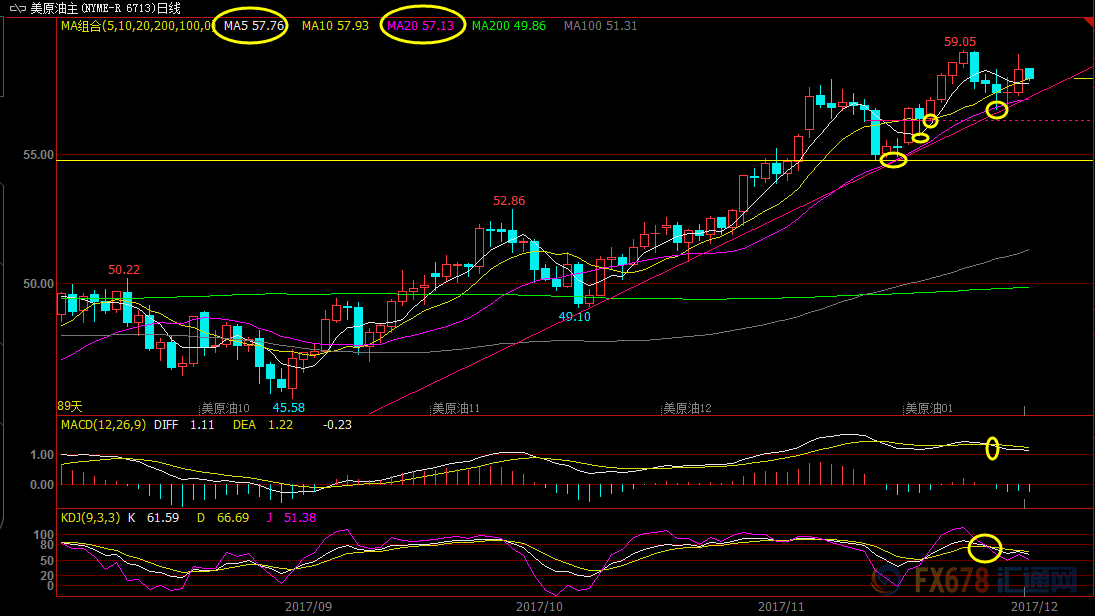Select the 美原油01 contract marker
This screenshot has height=616, width=1095.
pos(929,408)
